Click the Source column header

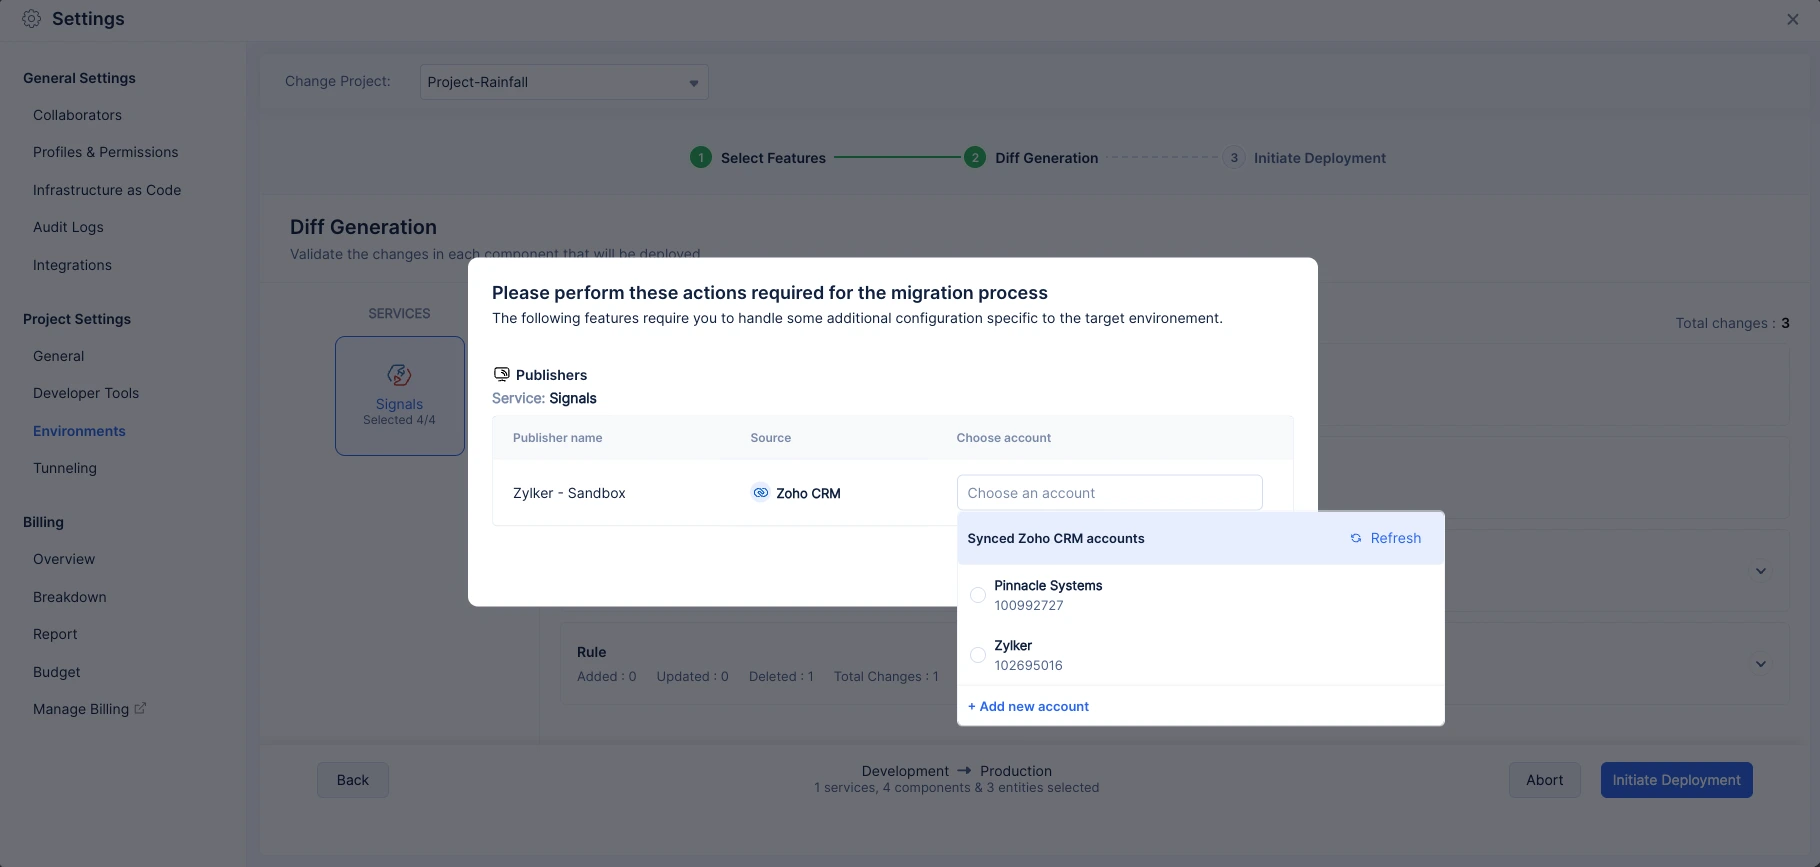click(770, 438)
